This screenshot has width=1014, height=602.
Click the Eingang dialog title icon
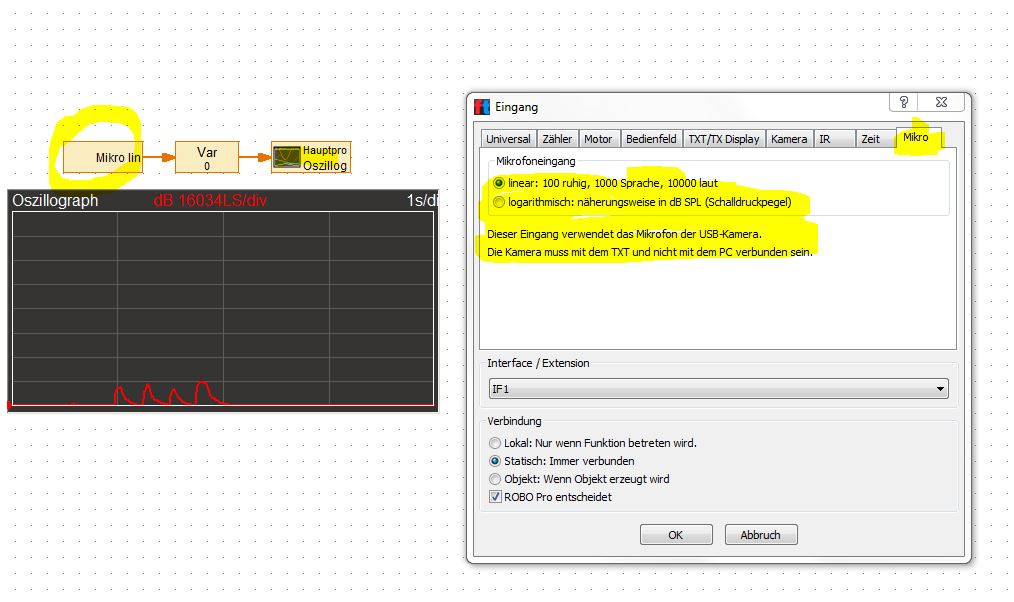[482, 107]
